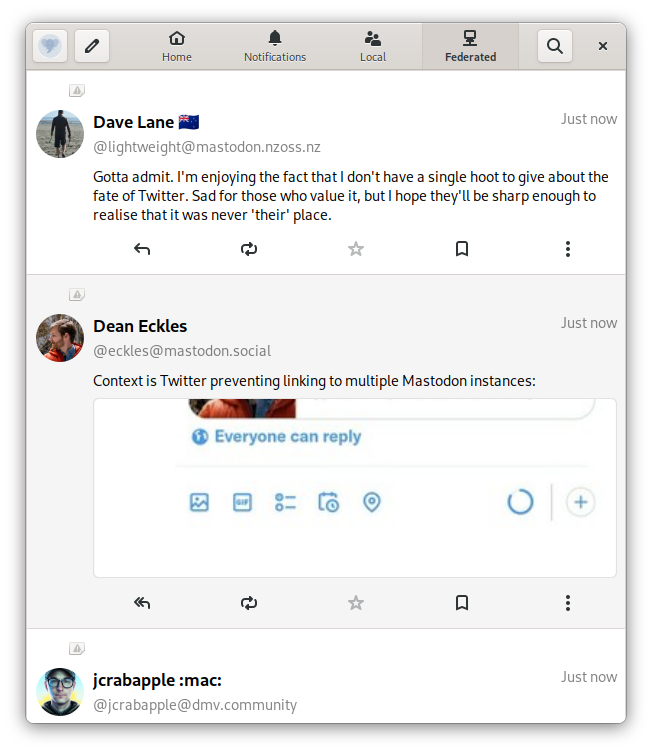Screen dimensions: 652x752
Task: Switch to the Local timeline tab
Action: coord(373,46)
